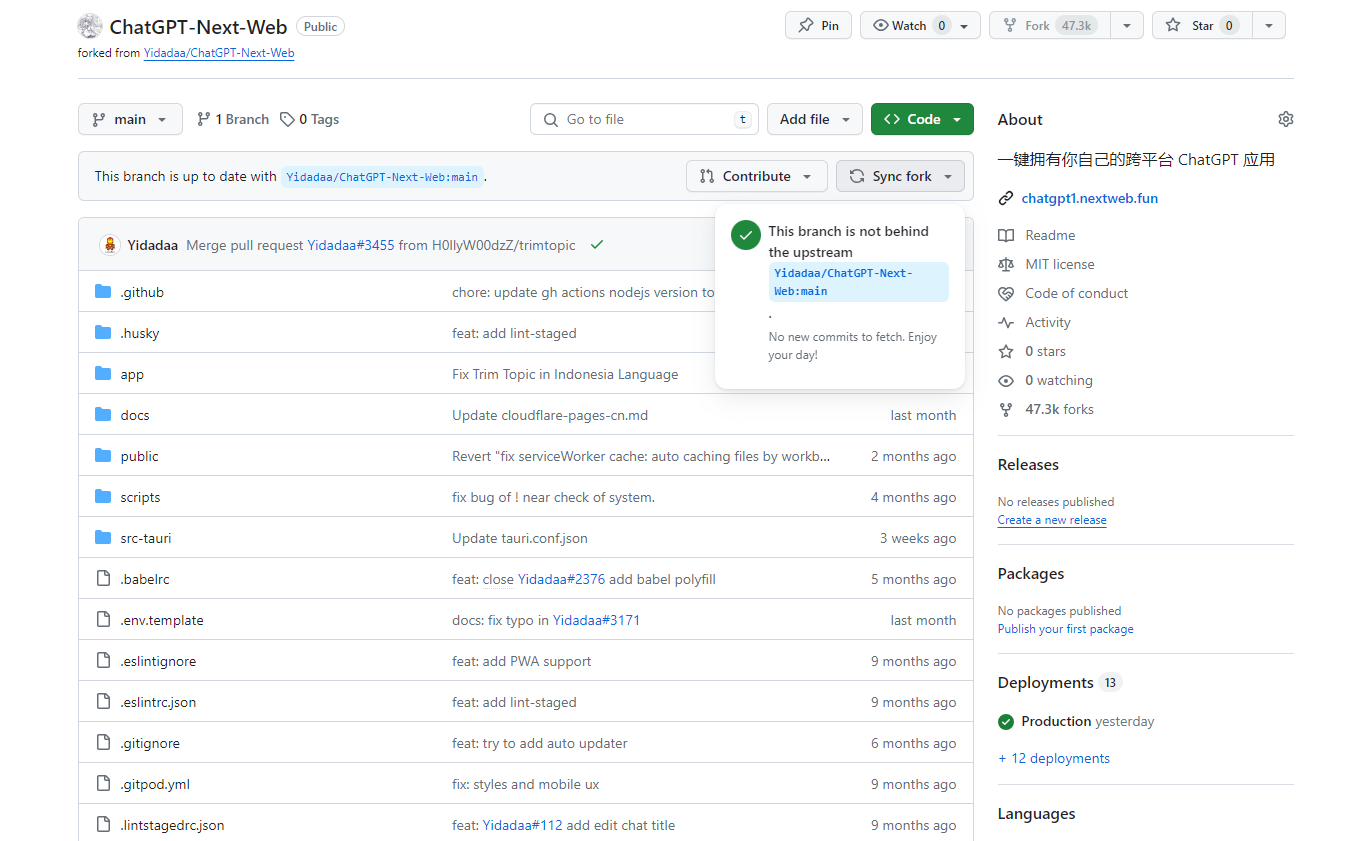1370x841 pixels.
Task: Open the Yidadaa#112 issue link
Action: 522,825
